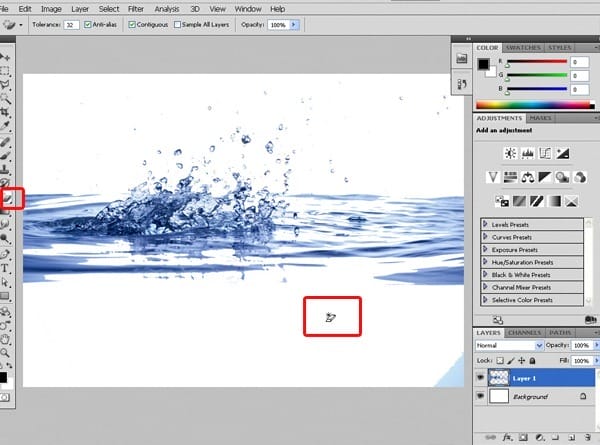The image size is (600, 445).
Task: Add a Gradient Map adjustment
Action: pyautogui.click(x=554, y=201)
